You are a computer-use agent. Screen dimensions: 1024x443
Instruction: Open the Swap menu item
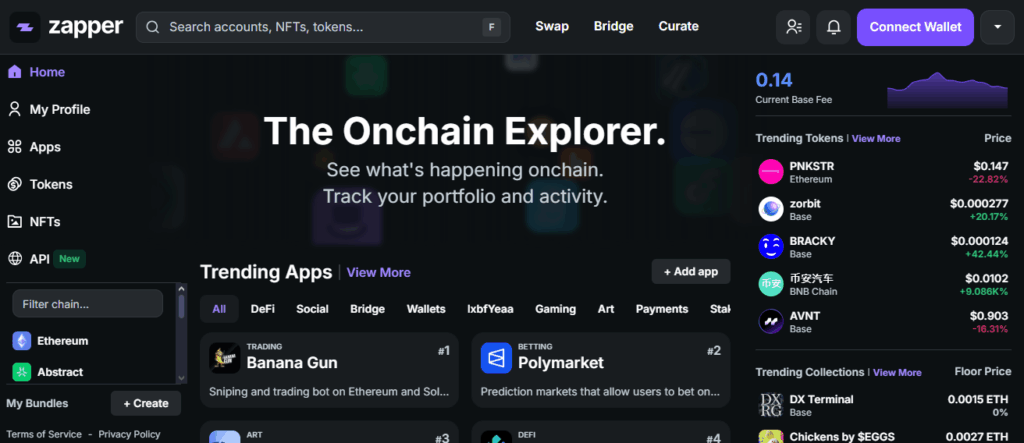point(552,27)
